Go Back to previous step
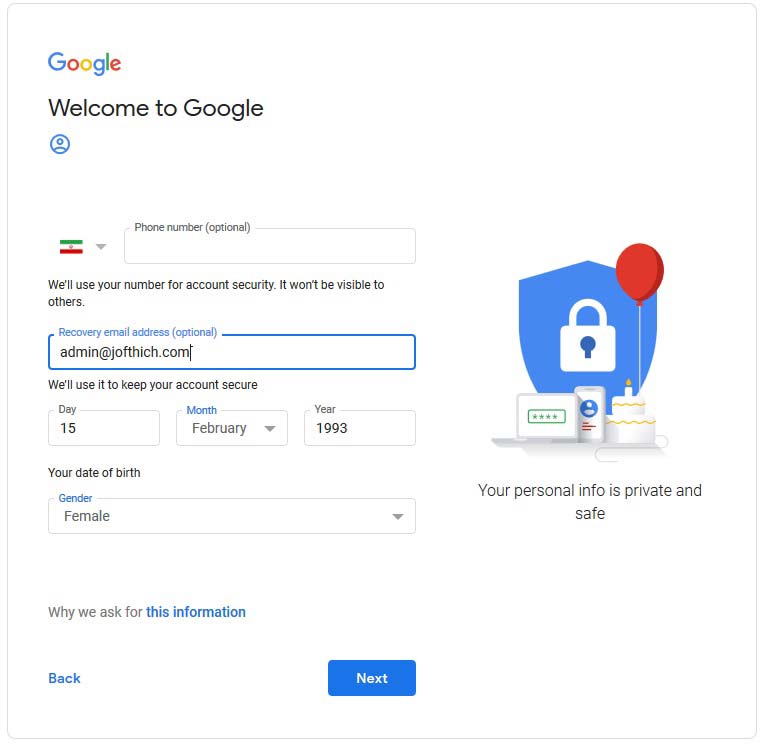The image size is (760, 746). [64, 678]
